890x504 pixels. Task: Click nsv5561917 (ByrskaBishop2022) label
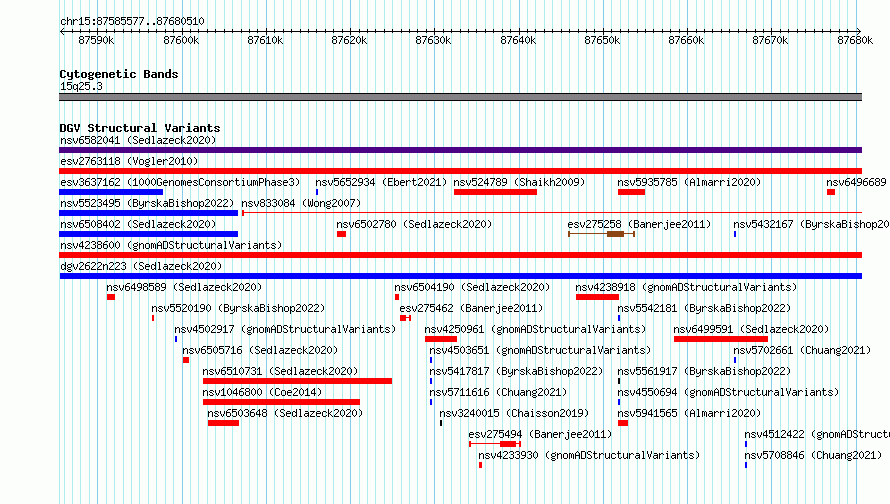coord(704,371)
